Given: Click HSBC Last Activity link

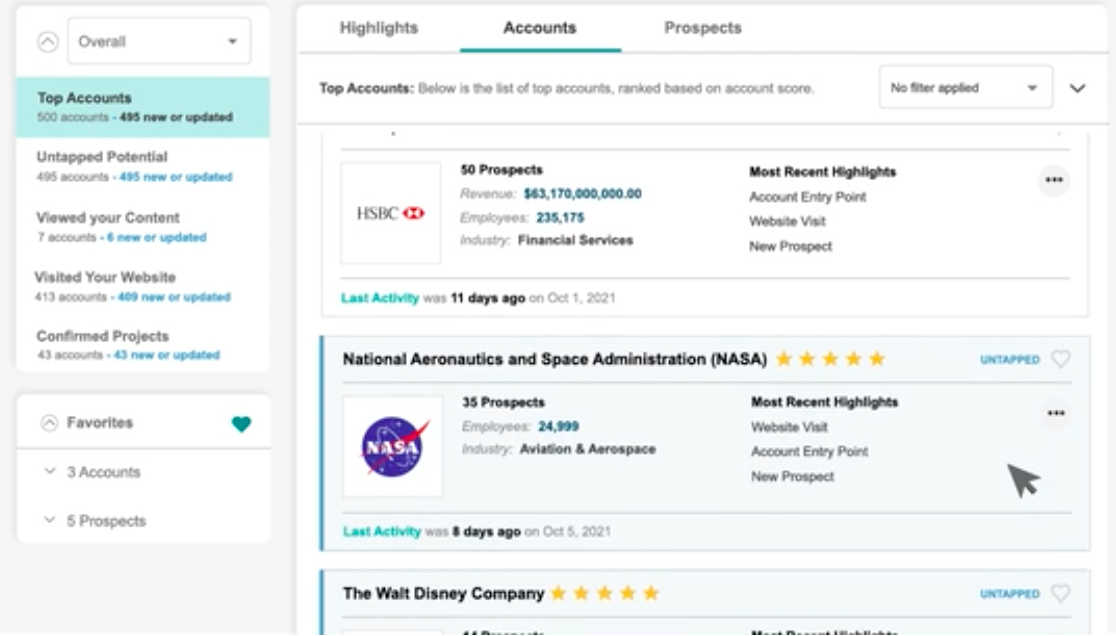Looking at the screenshot, I should pos(379,298).
